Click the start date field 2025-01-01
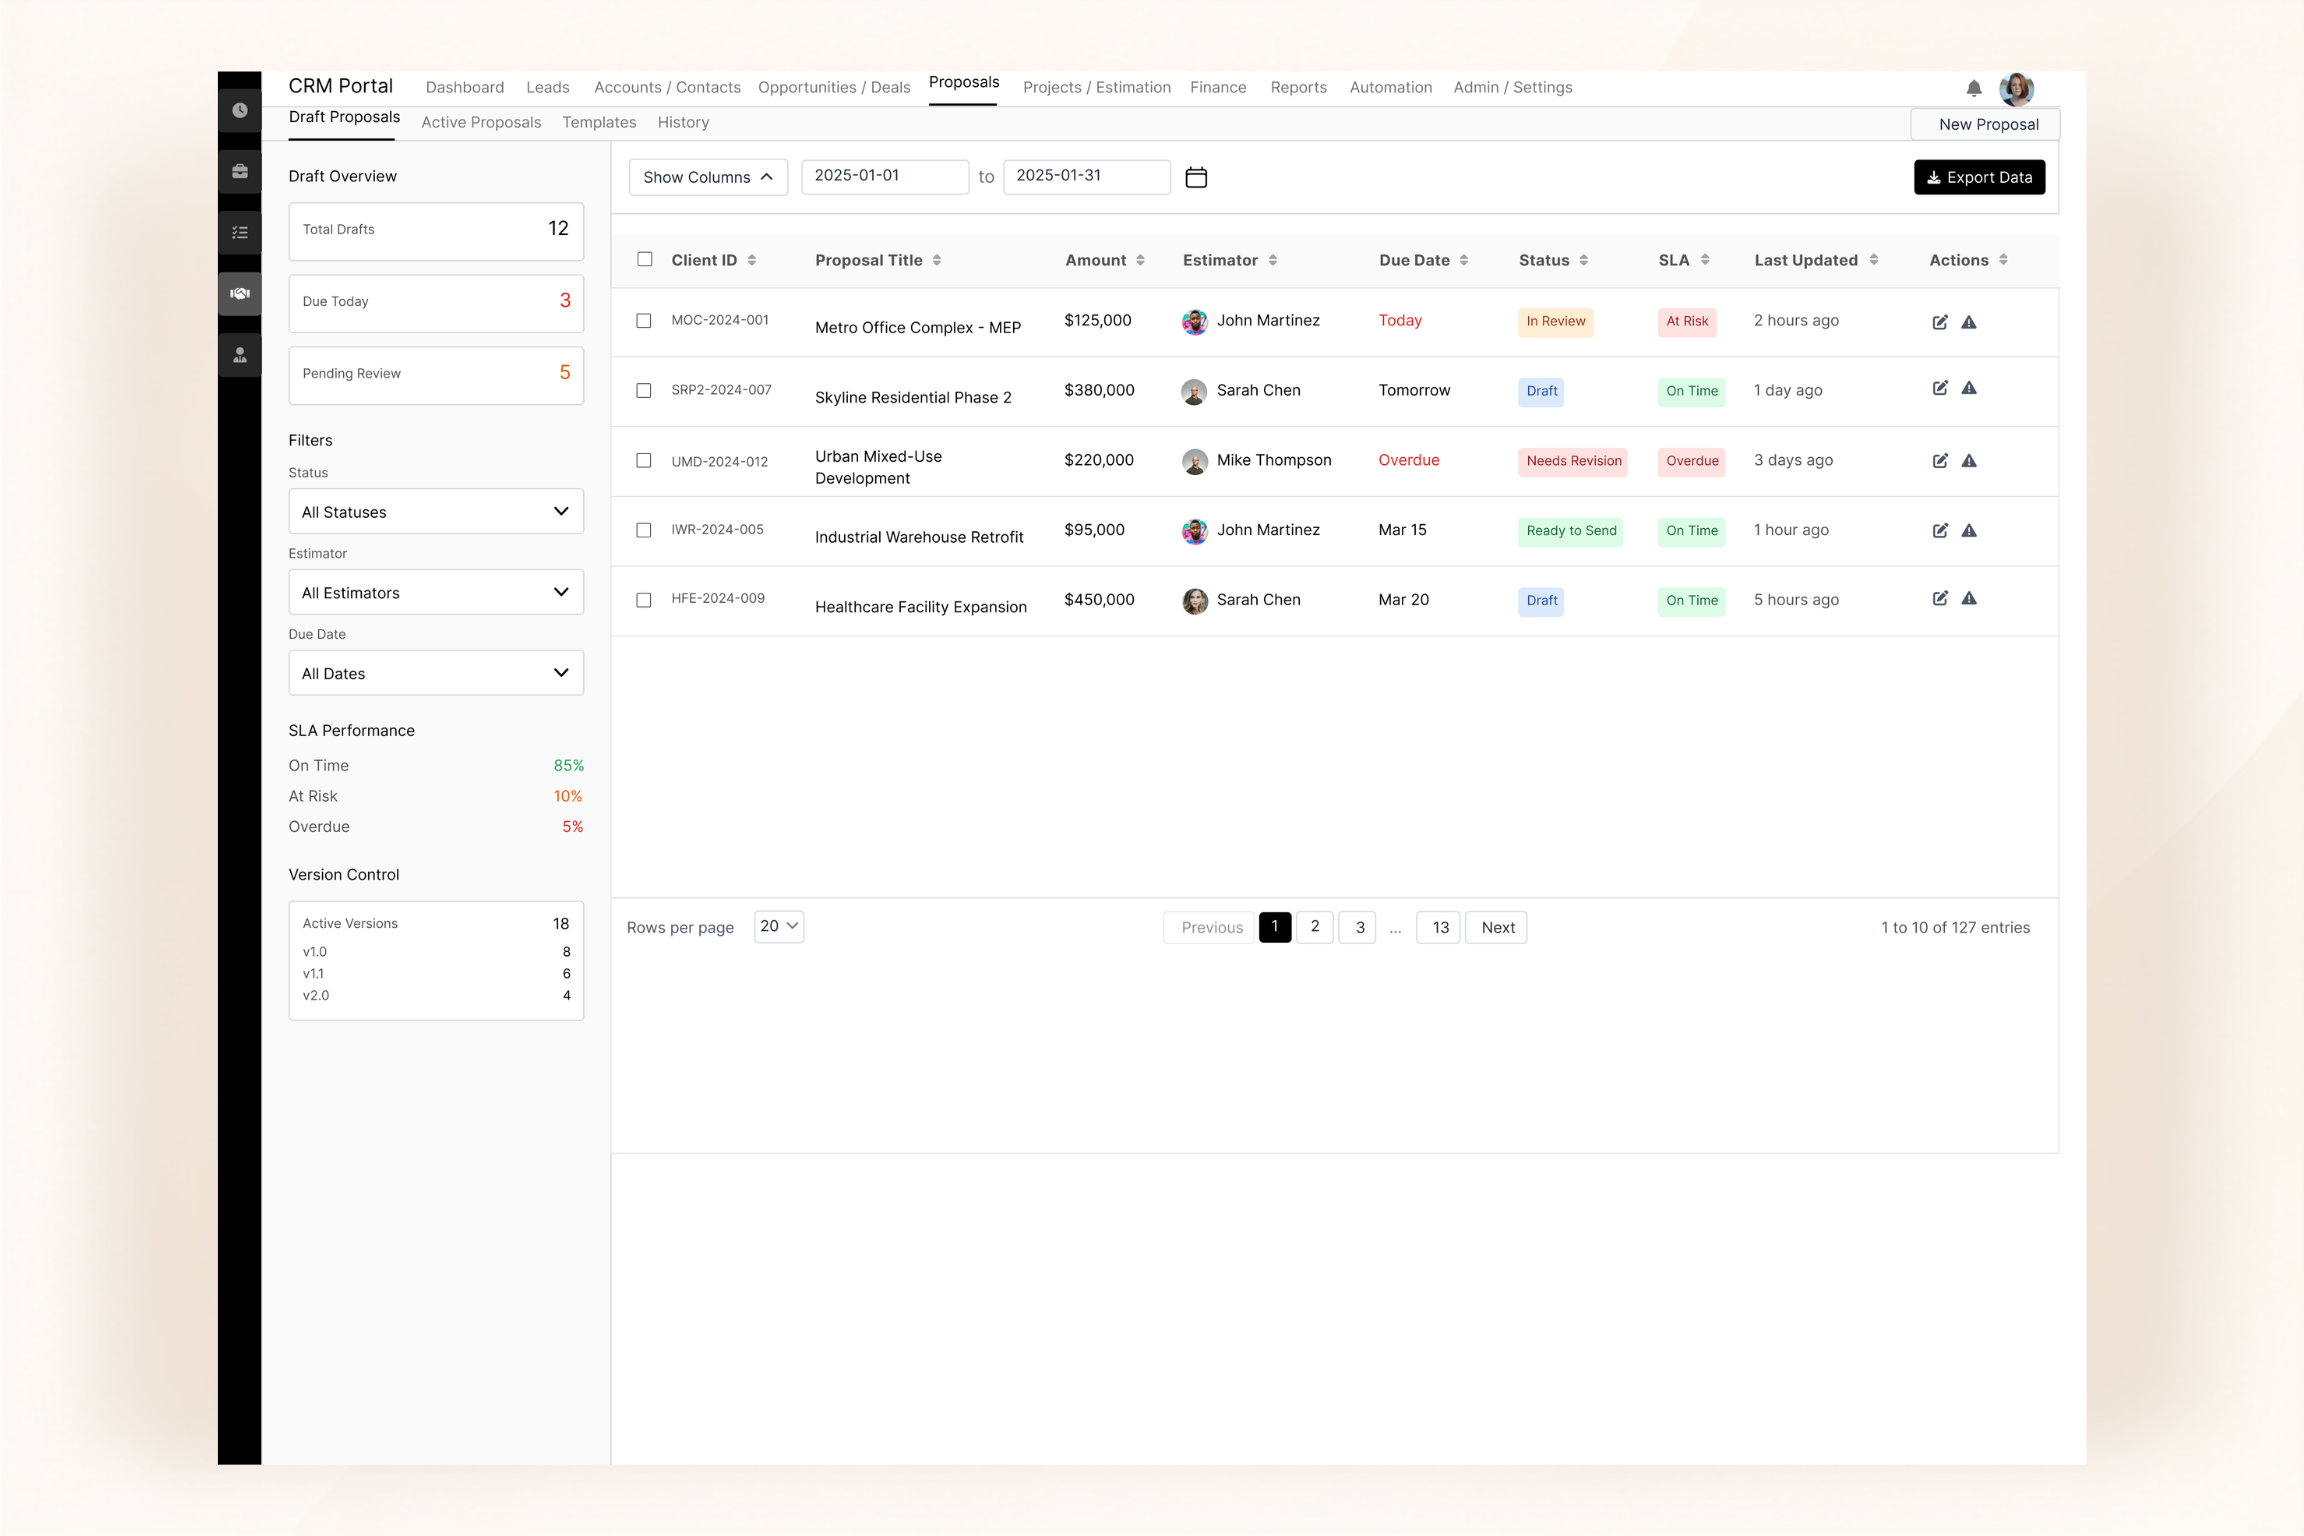 point(885,176)
